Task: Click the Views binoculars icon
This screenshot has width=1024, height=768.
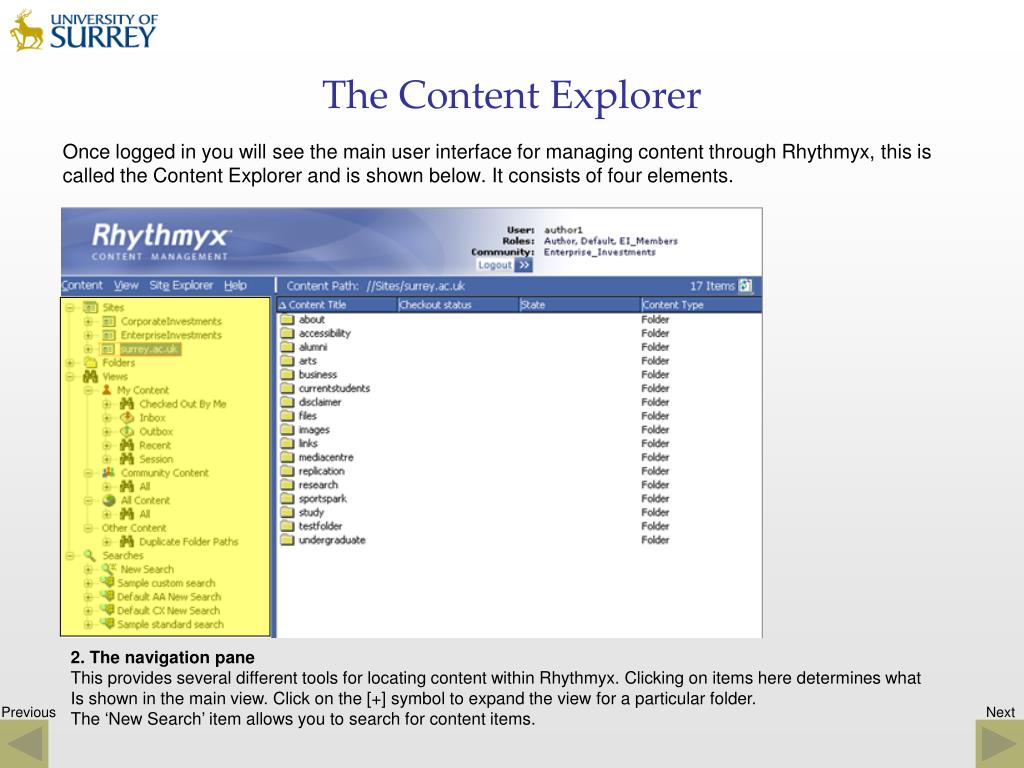Action: [90, 376]
